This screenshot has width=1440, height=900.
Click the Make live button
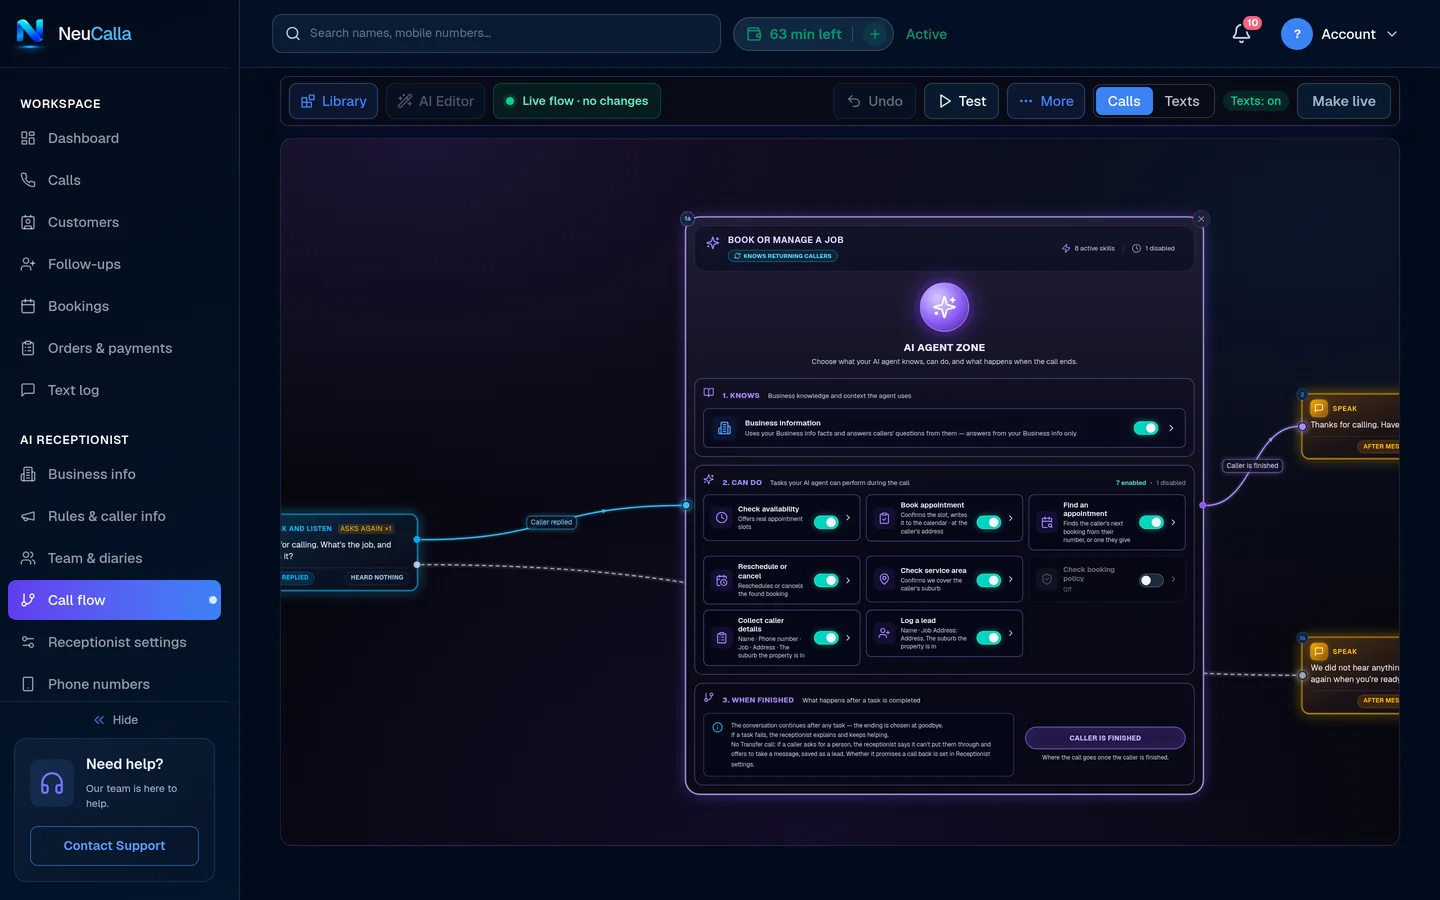pyautogui.click(x=1344, y=101)
